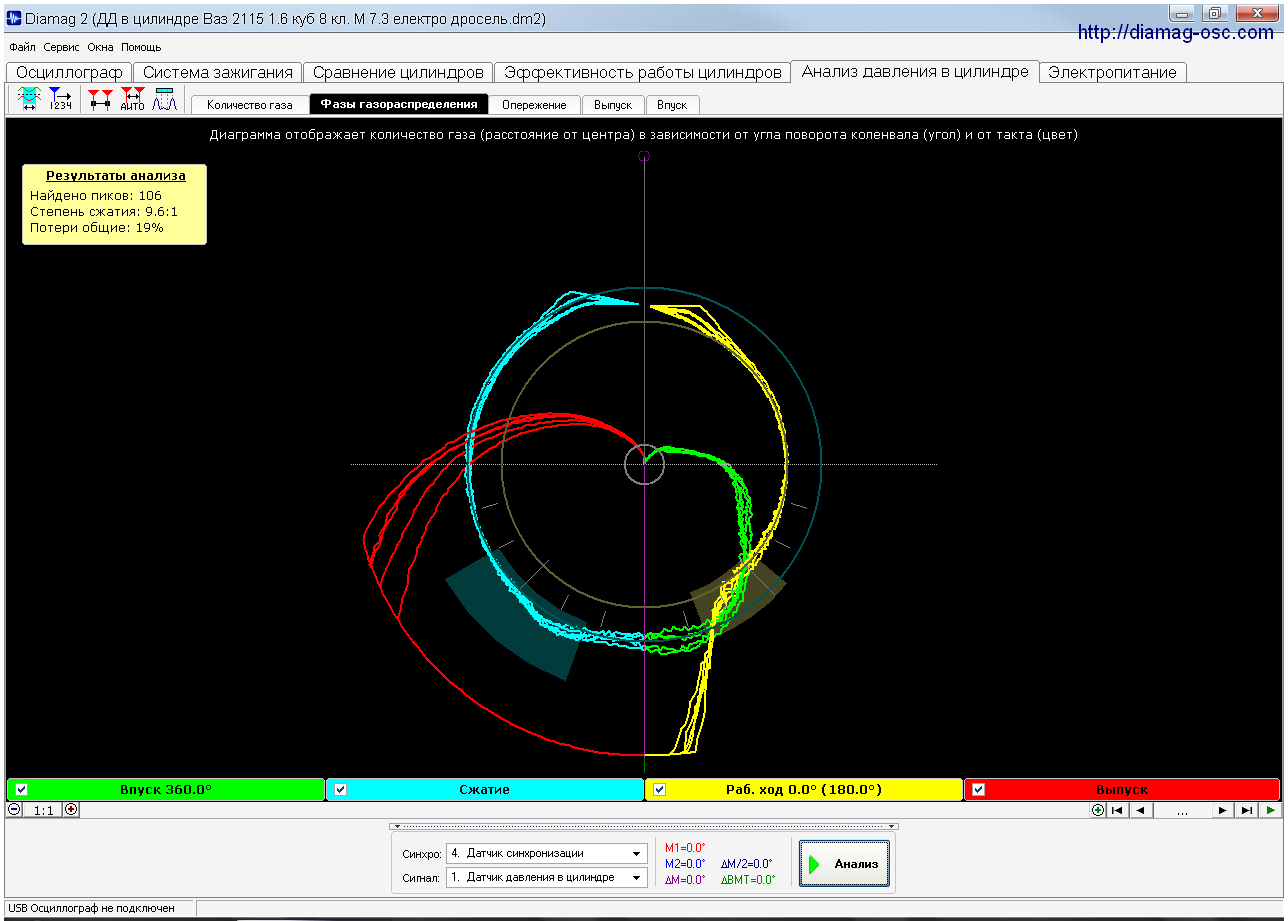Click the Diamag app icon in title bar
The height and width of the screenshot is (921, 1288).
click(x=14, y=18)
